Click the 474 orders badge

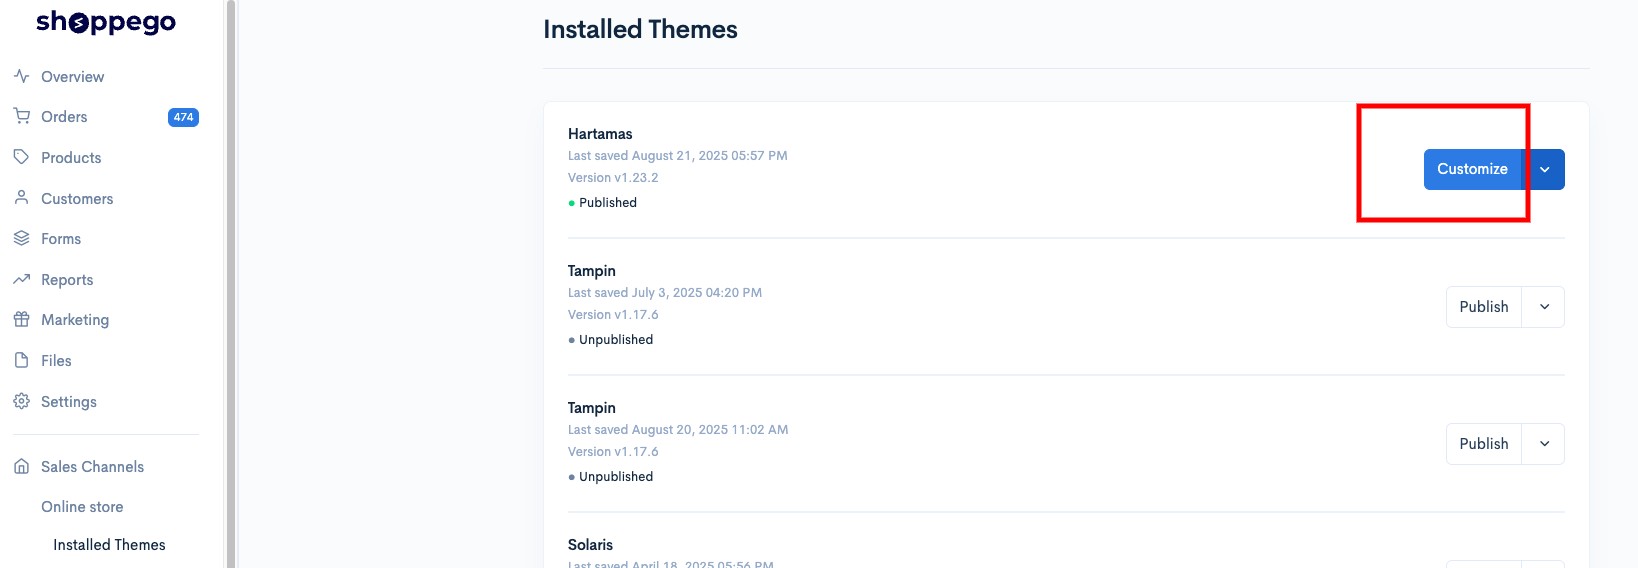(x=183, y=117)
